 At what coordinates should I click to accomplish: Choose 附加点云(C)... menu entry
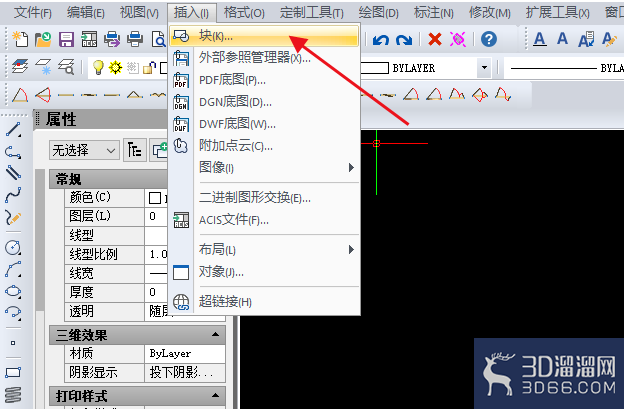pos(264,146)
